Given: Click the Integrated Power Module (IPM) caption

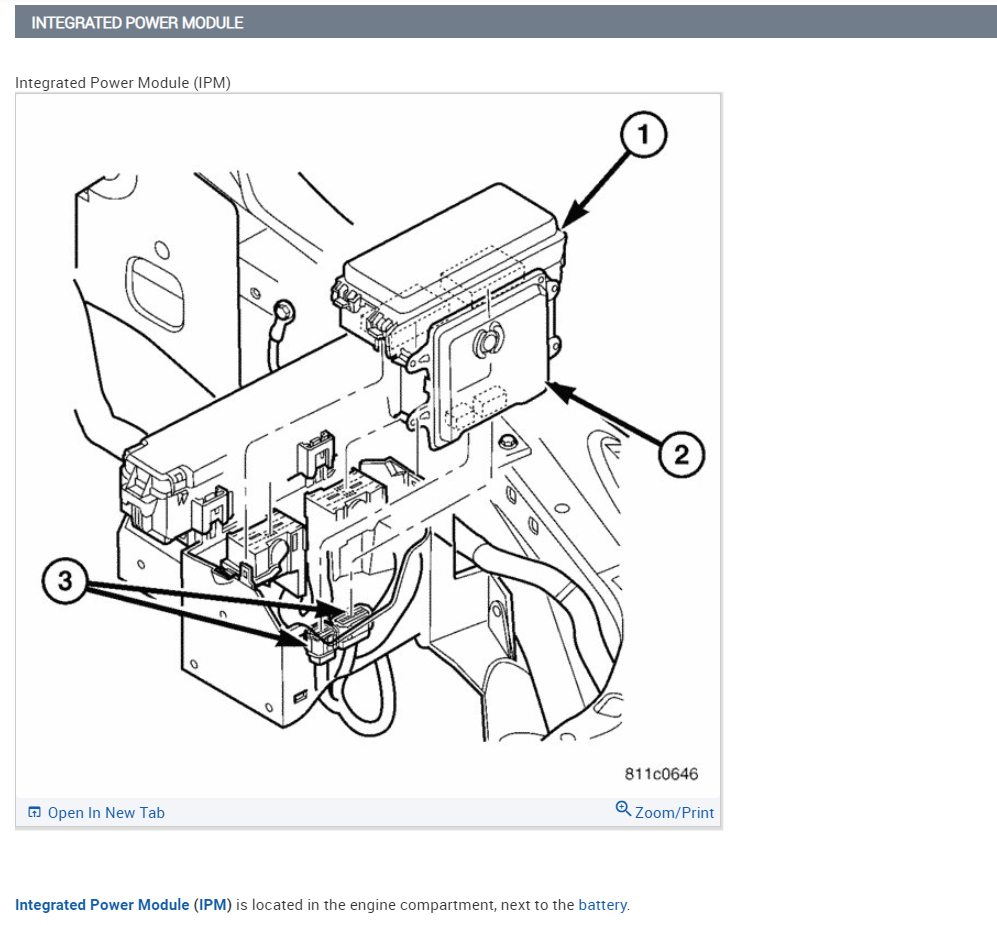Looking at the screenshot, I should [x=123, y=83].
